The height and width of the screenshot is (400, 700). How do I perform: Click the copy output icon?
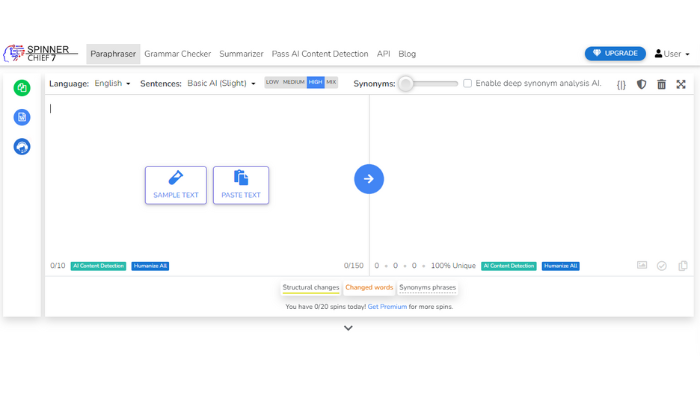pos(683,266)
